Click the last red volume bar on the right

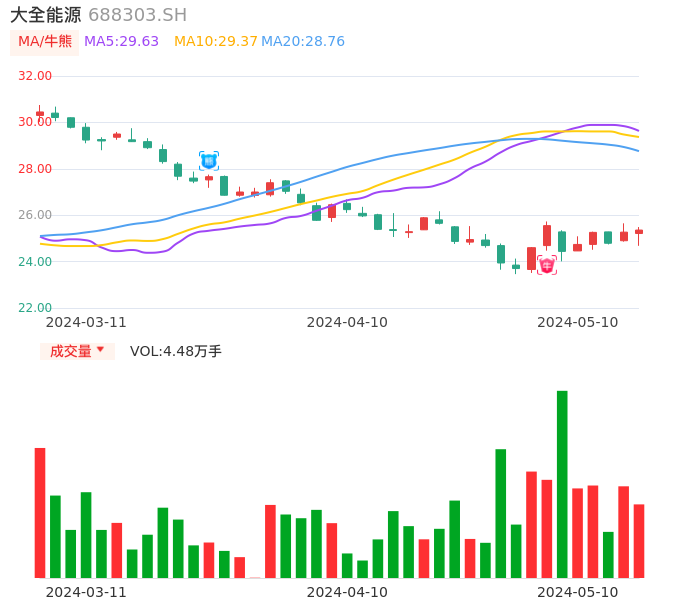(x=639, y=540)
